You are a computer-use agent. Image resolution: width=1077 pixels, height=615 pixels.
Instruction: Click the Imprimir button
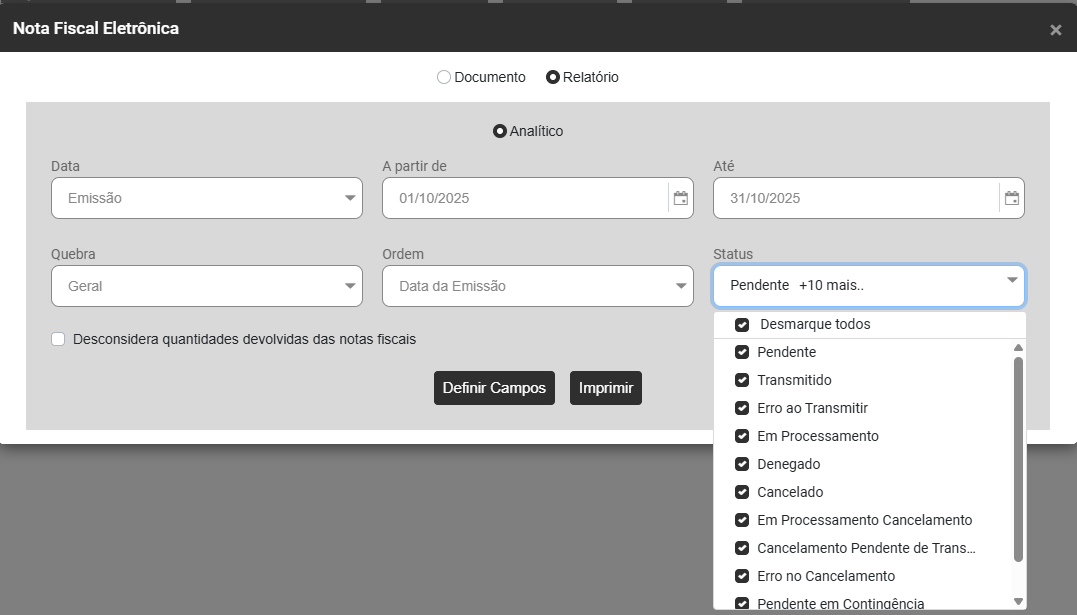(606, 388)
